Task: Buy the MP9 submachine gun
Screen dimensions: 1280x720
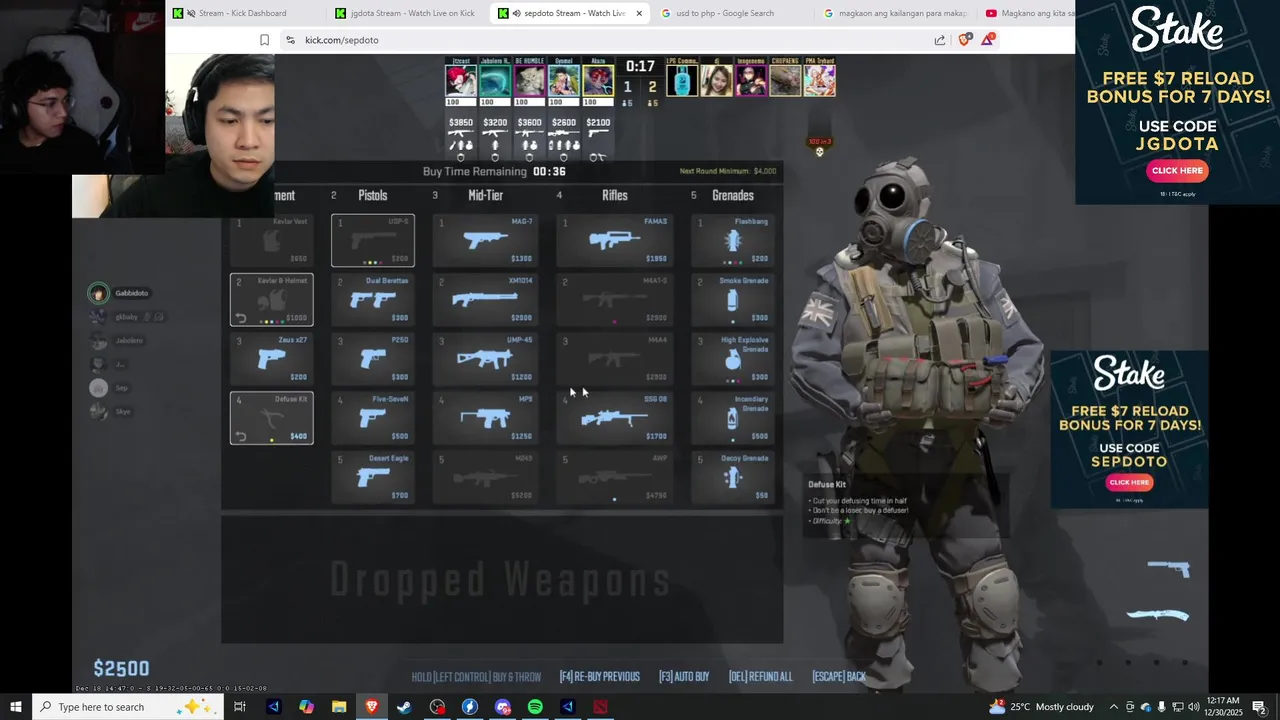Action: (487, 418)
